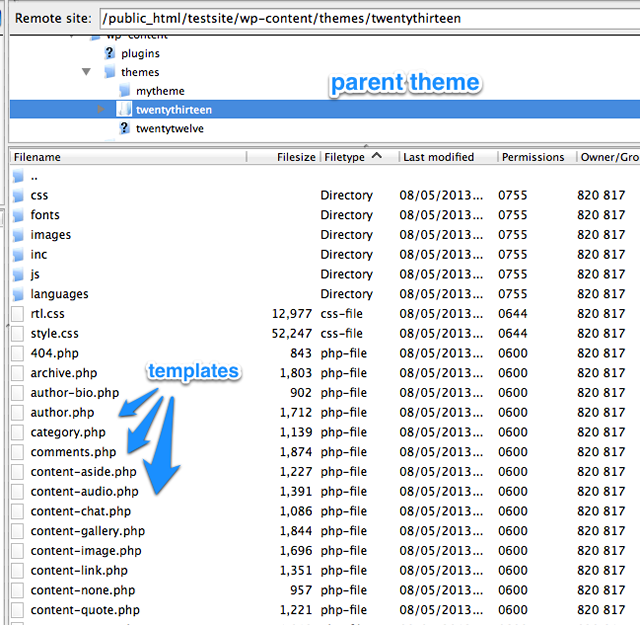Select the mytheme folder icon
Screen dimensions: 640x625
point(124,91)
